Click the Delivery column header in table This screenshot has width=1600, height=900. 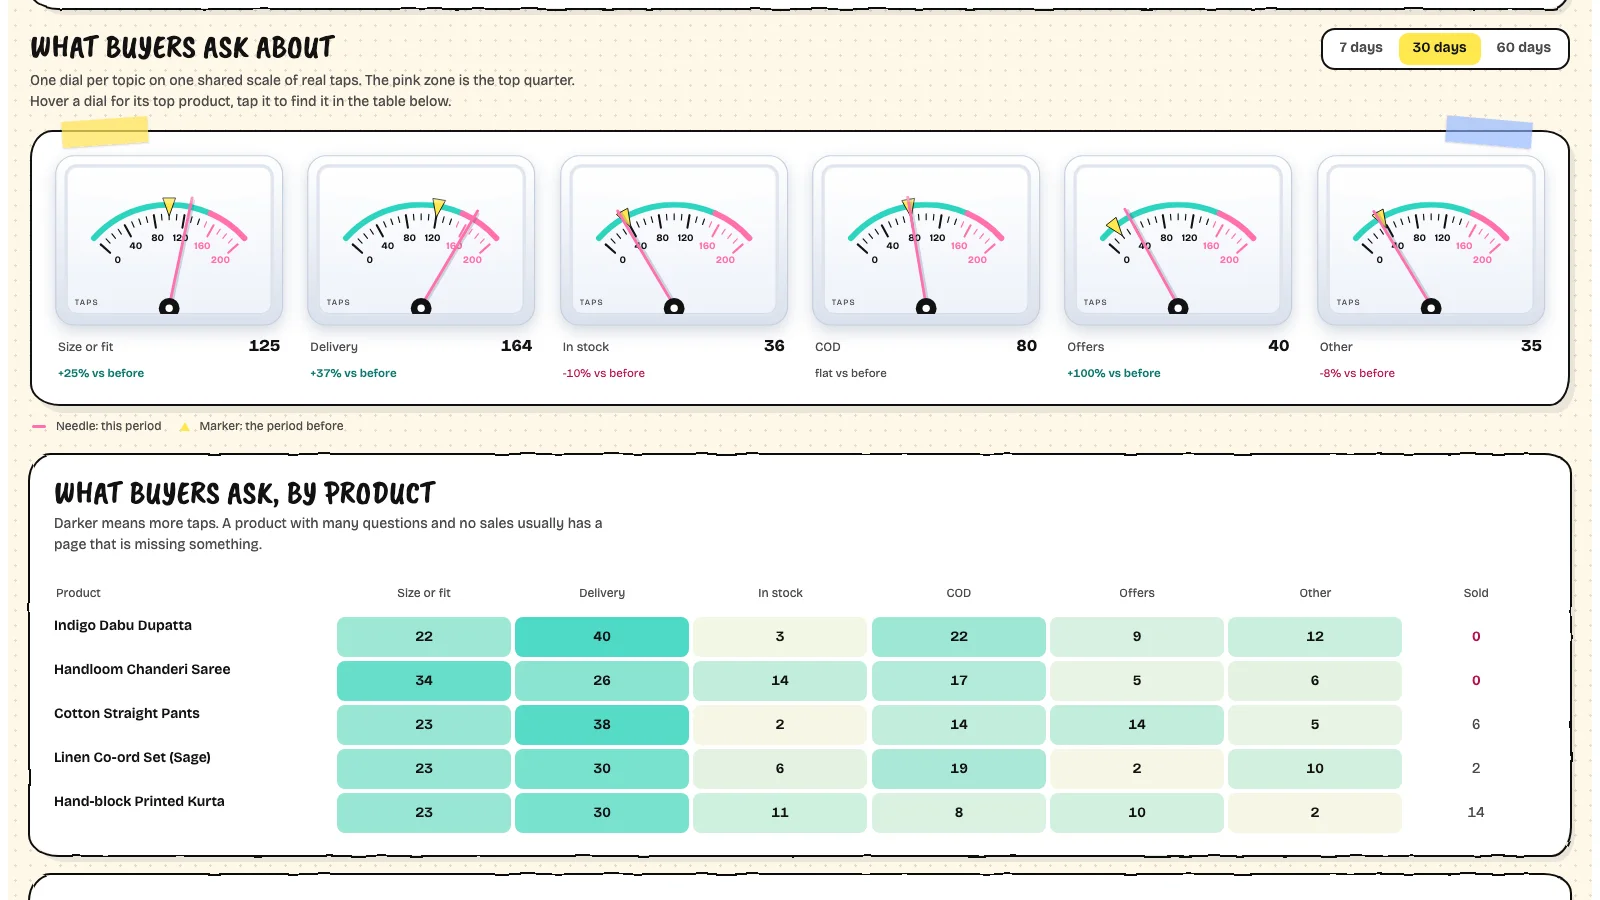click(x=602, y=593)
